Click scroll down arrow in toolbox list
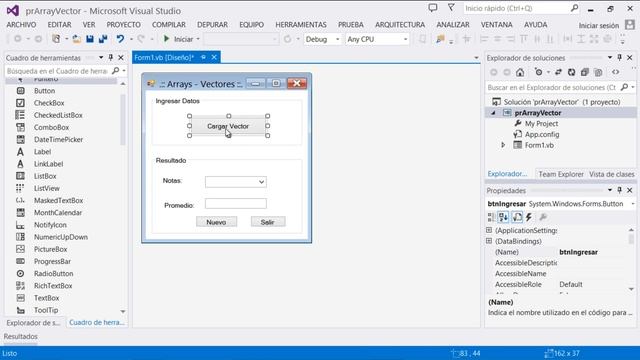The width and height of the screenshot is (640, 360). click(x=123, y=311)
